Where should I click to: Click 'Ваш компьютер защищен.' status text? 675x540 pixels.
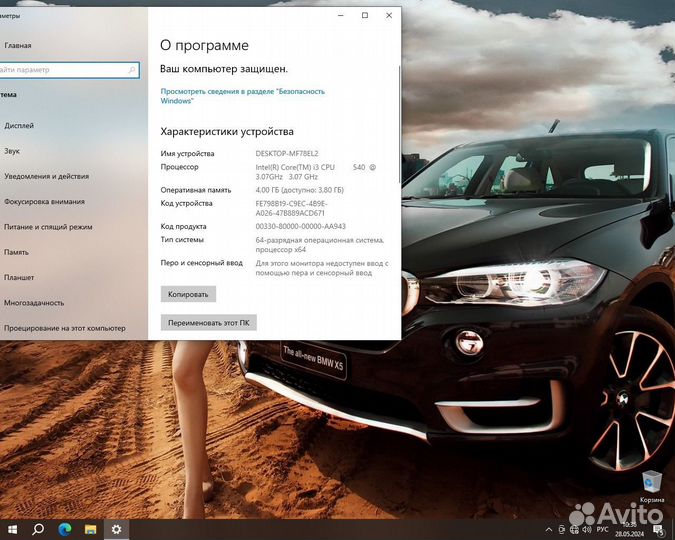click(224, 69)
